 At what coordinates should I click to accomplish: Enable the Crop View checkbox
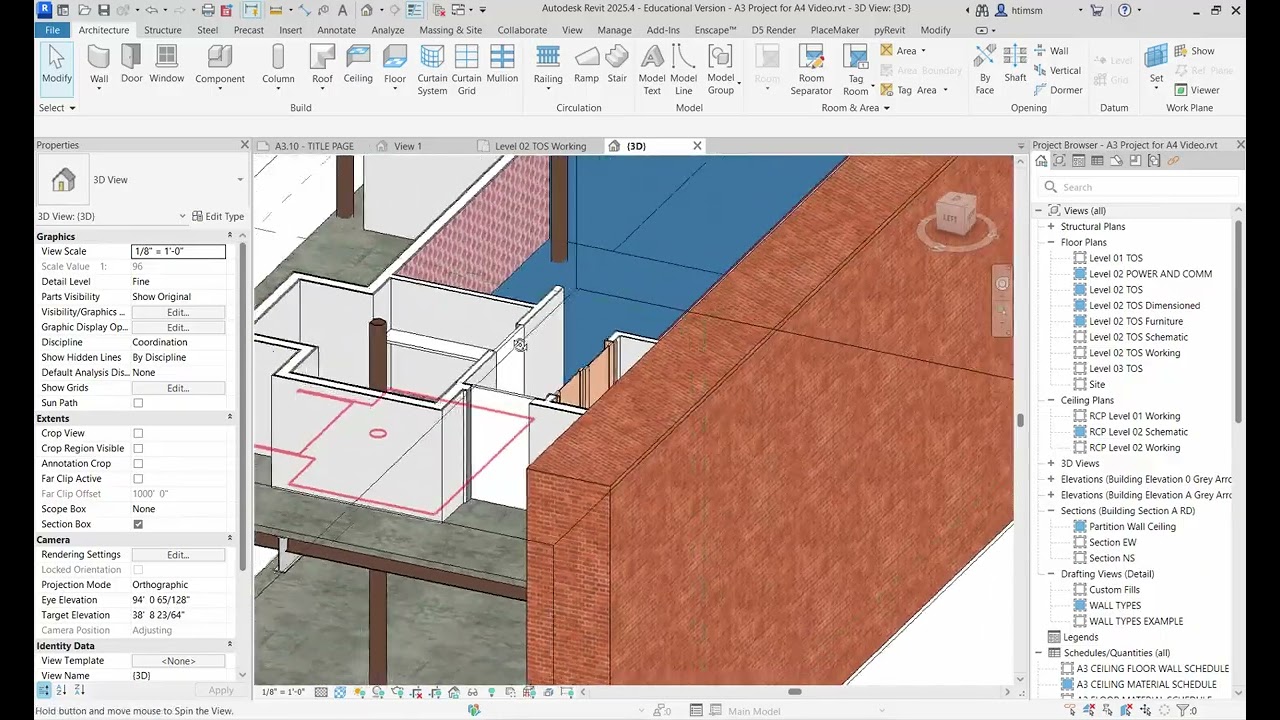[138, 434]
